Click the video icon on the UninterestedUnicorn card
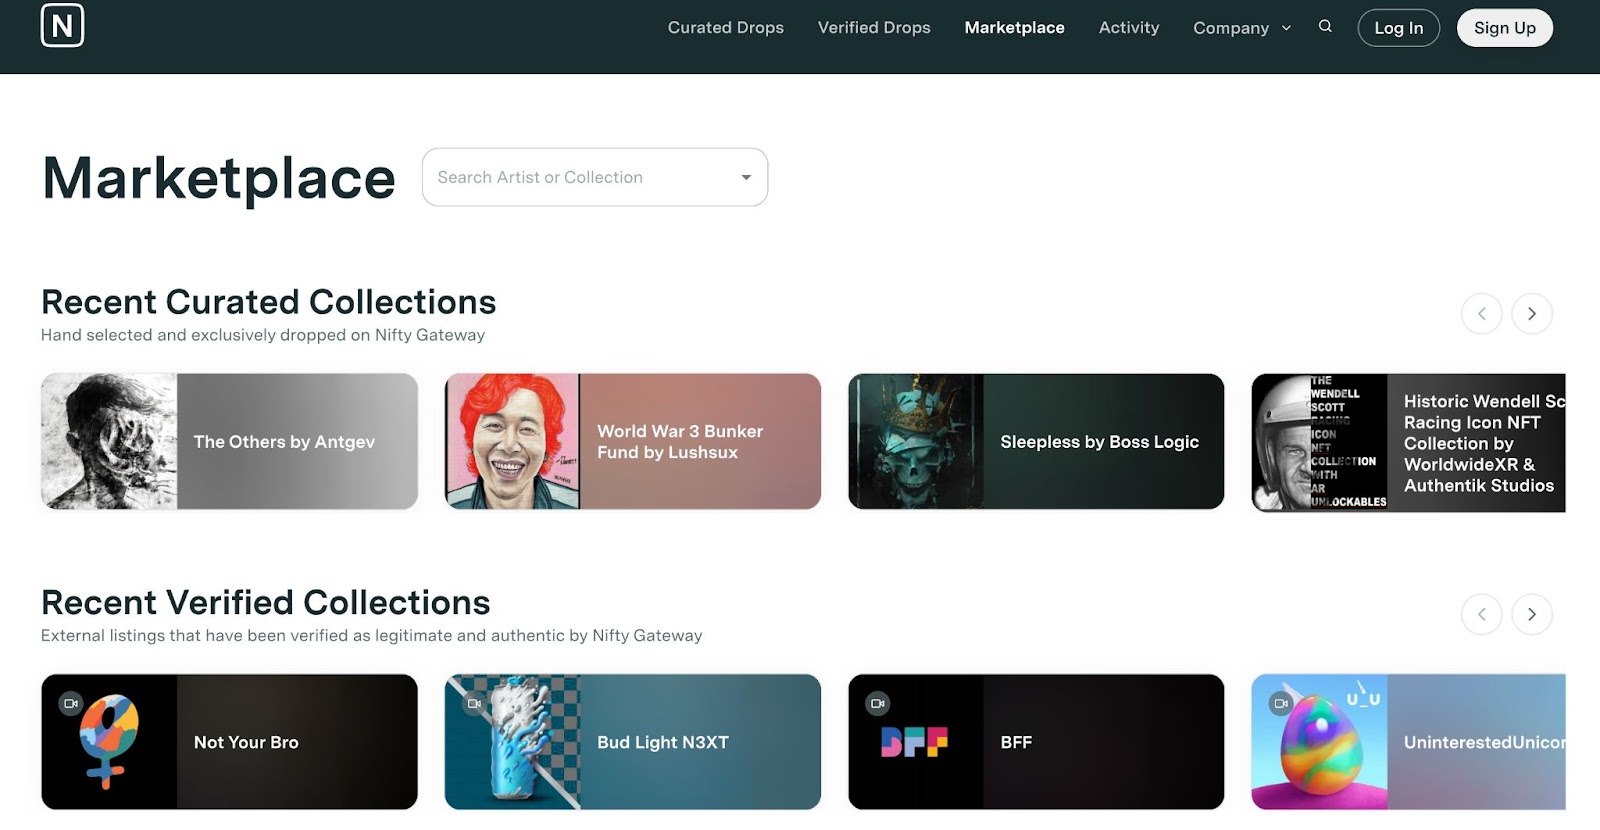This screenshot has width=1600, height=830. 1281,703
